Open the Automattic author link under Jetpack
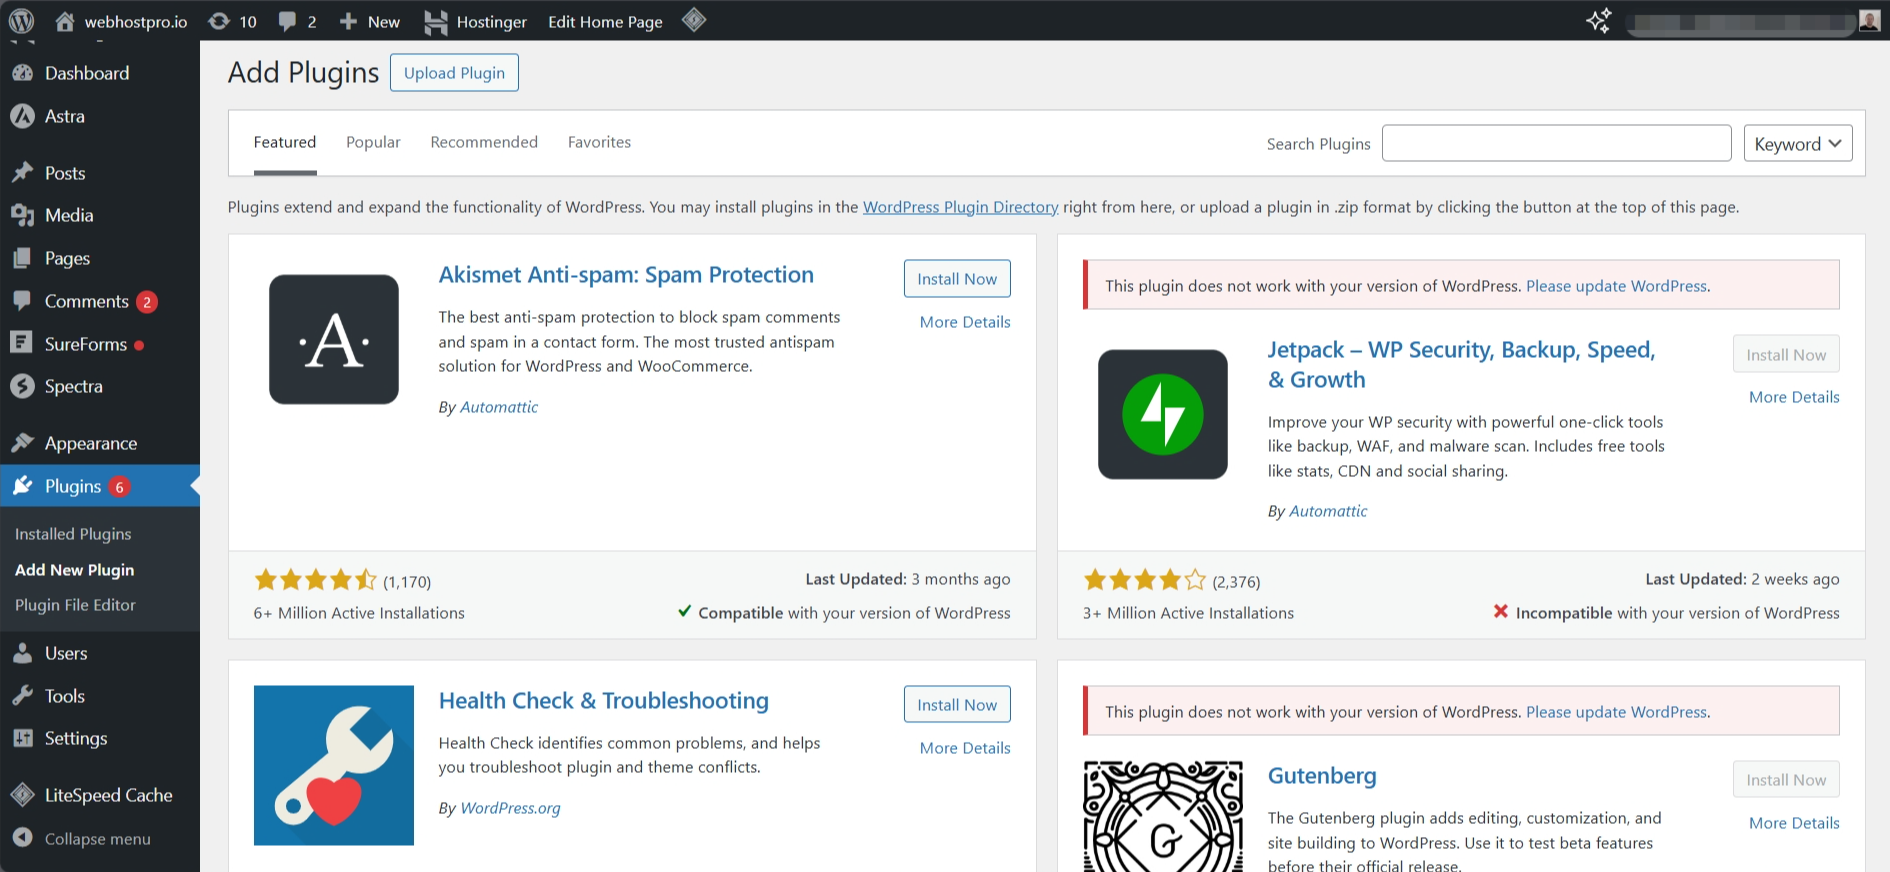This screenshot has height=872, width=1890. 1328,511
